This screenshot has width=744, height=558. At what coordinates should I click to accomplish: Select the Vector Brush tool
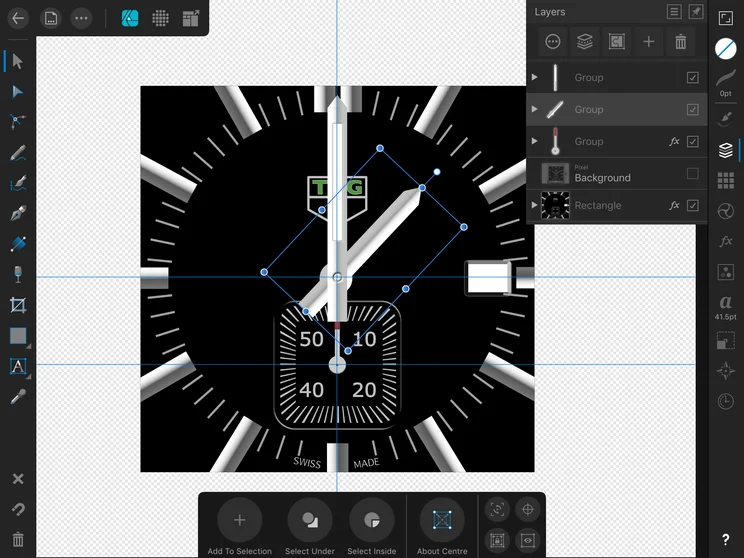18,183
